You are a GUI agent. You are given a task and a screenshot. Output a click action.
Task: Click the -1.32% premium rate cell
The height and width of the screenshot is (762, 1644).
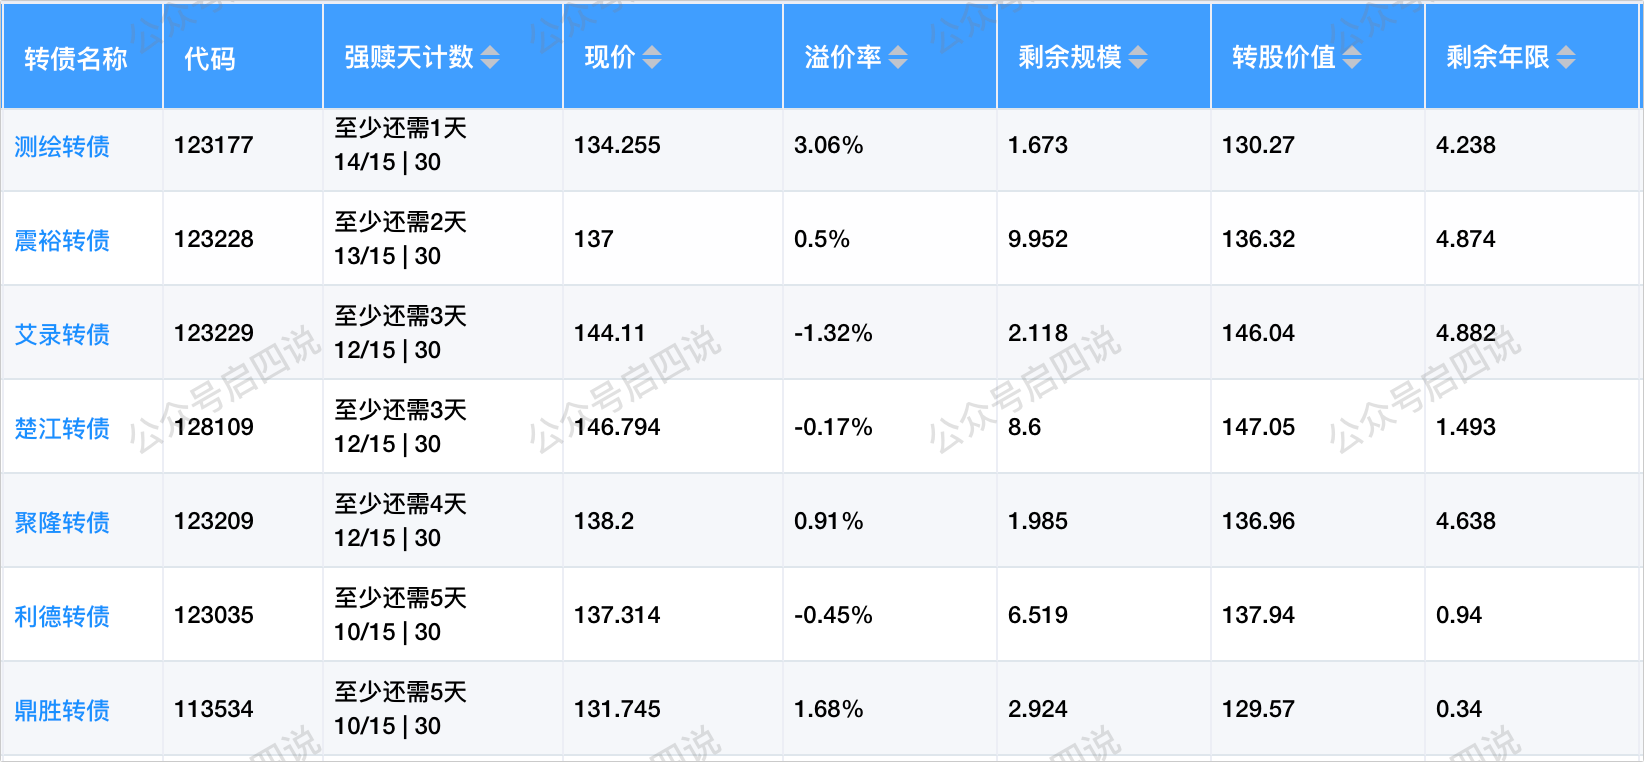833,334
